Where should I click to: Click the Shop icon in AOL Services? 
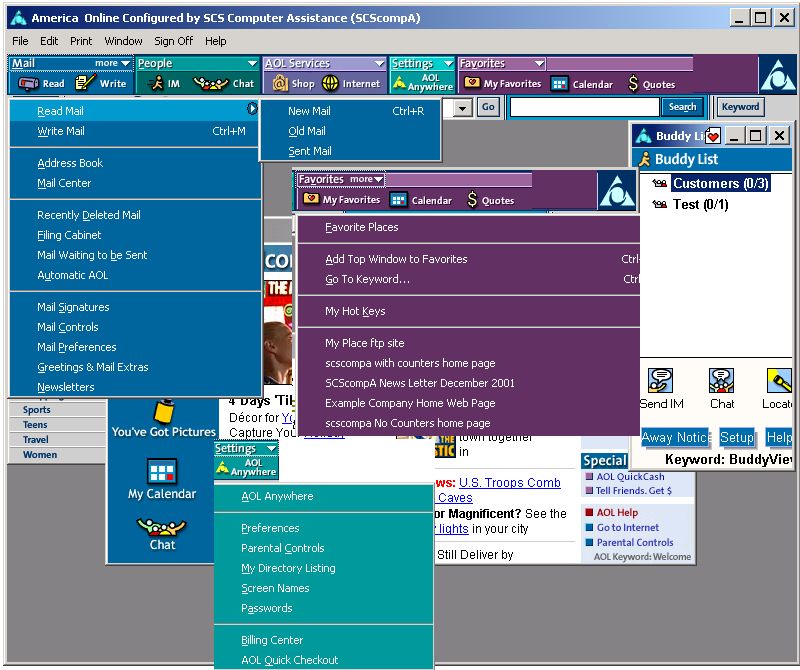281,84
